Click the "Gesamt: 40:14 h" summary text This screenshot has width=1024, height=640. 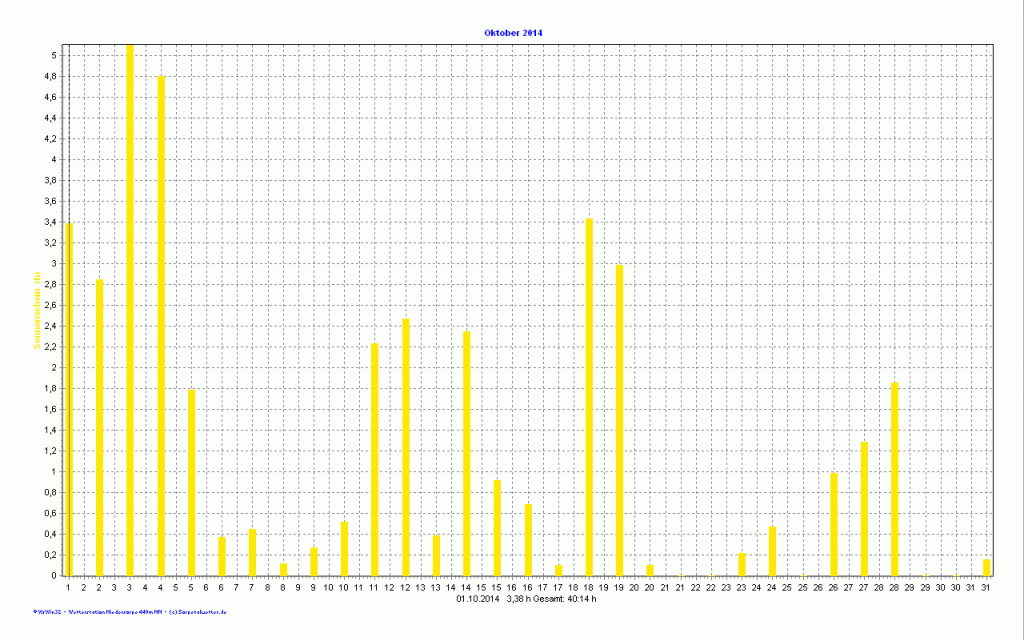[x=565, y=599]
